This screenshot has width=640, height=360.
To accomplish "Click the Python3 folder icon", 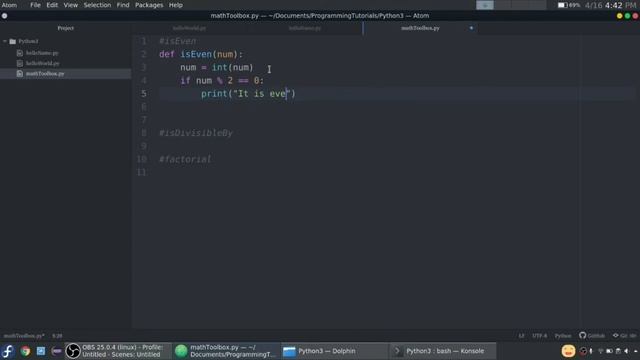I will point(13,41).
